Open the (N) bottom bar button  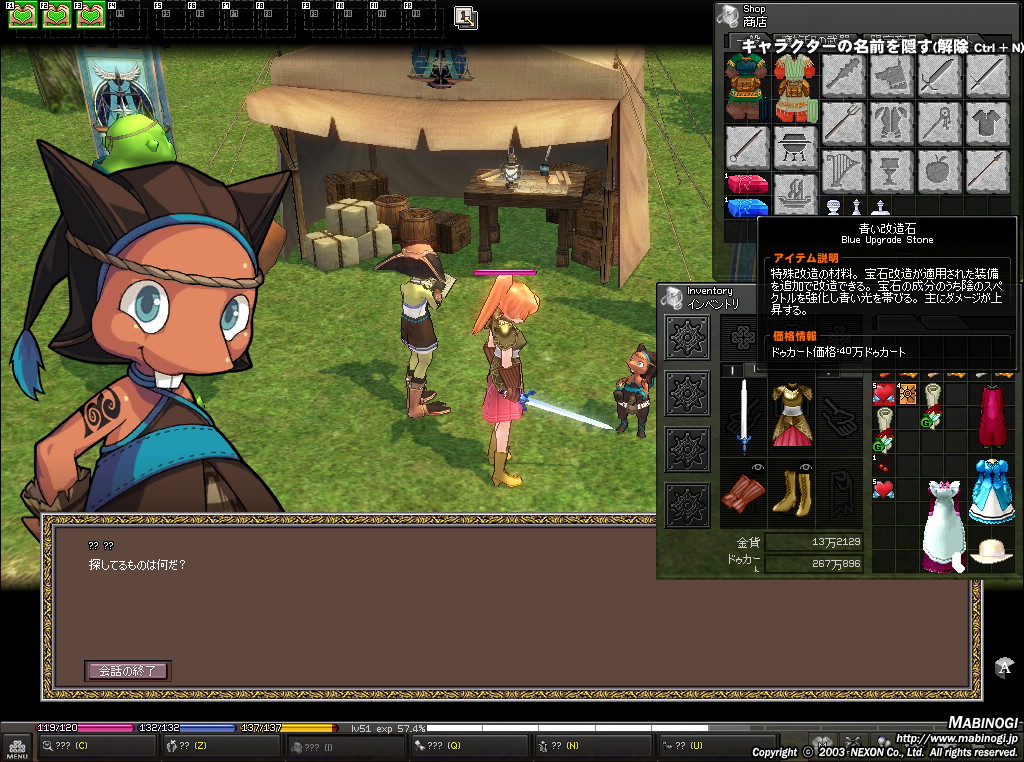pos(593,746)
